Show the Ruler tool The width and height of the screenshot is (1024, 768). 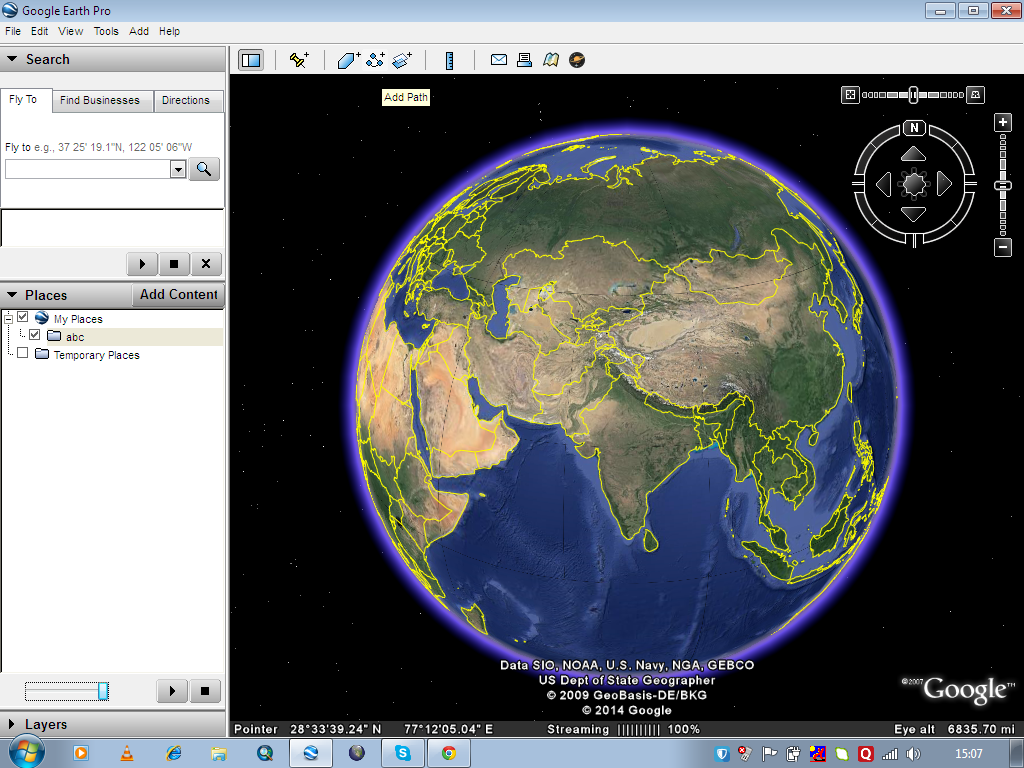(x=449, y=59)
